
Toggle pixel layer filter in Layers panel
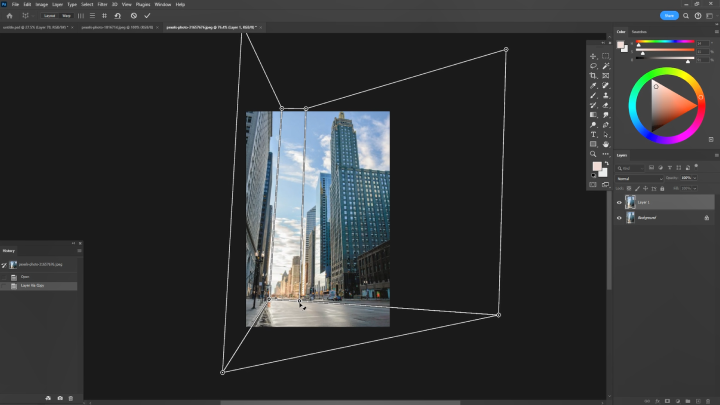click(x=651, y=168)
